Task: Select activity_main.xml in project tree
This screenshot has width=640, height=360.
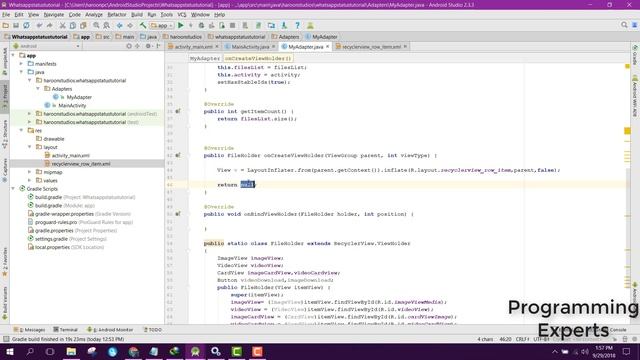Action: 70,155
